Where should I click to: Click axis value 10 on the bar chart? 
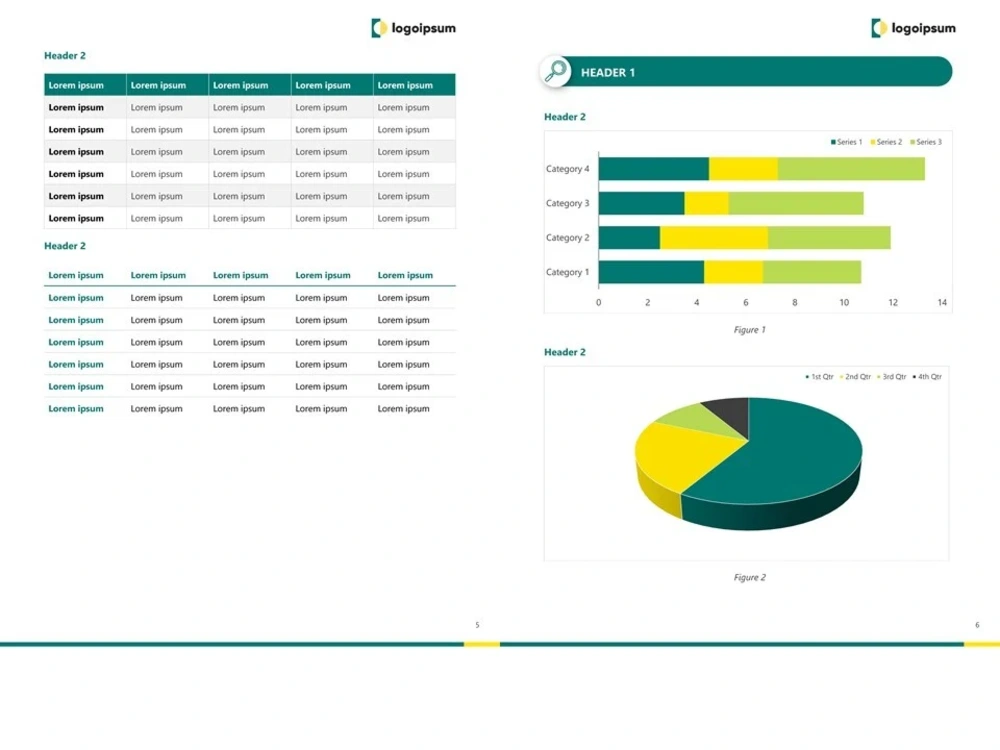[x=844, y=302]
